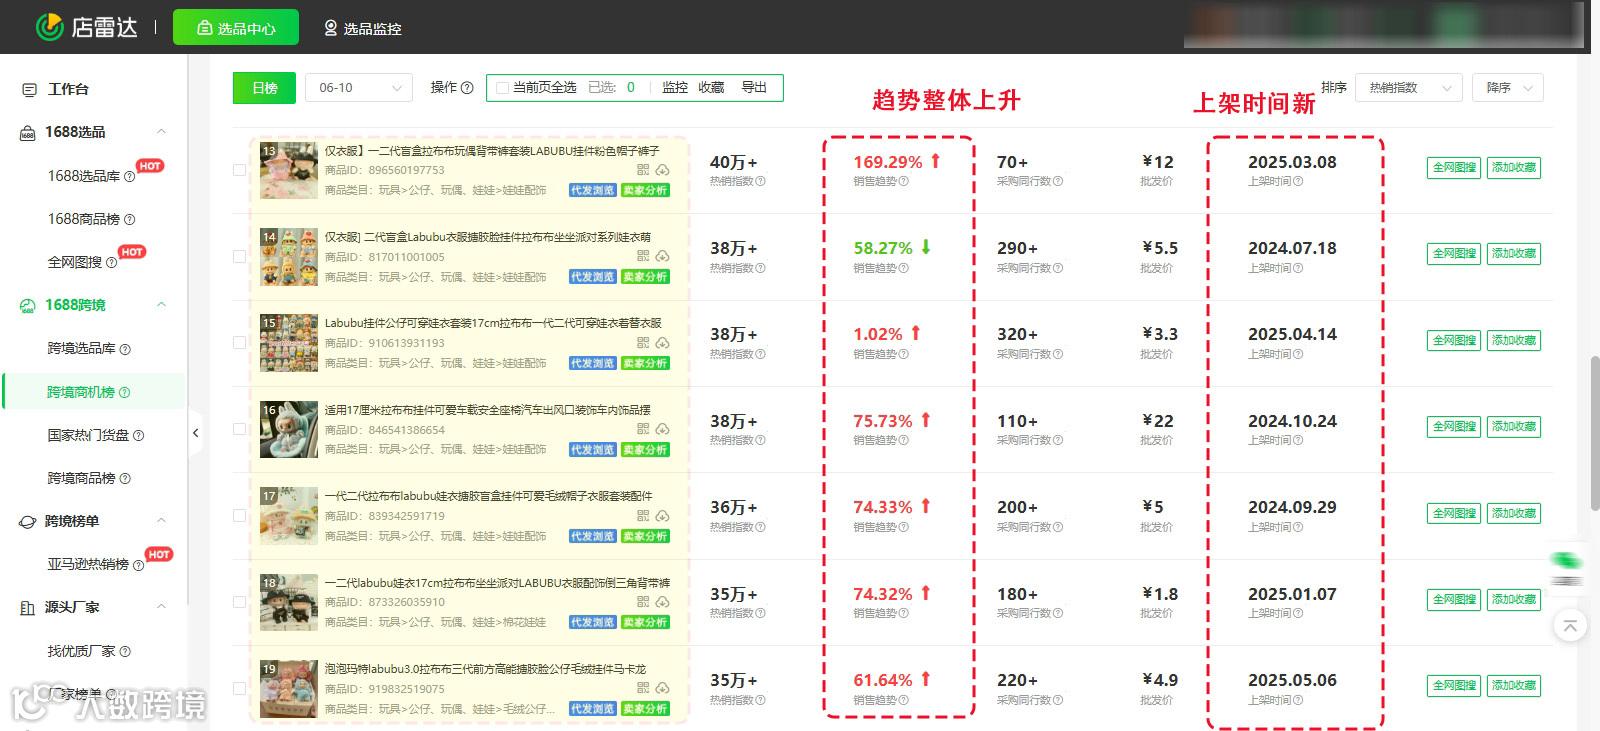This screenshot has width=1600, height=731.
Task: Click the 收藏 bulk action
Action: pos(711,88)
